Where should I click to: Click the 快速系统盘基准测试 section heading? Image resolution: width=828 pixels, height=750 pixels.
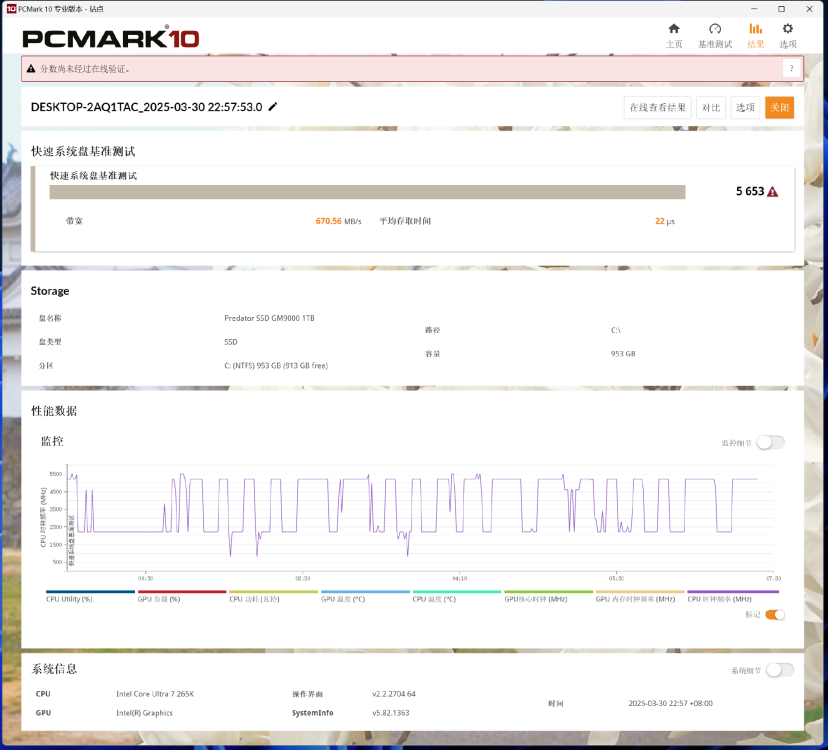83,152
